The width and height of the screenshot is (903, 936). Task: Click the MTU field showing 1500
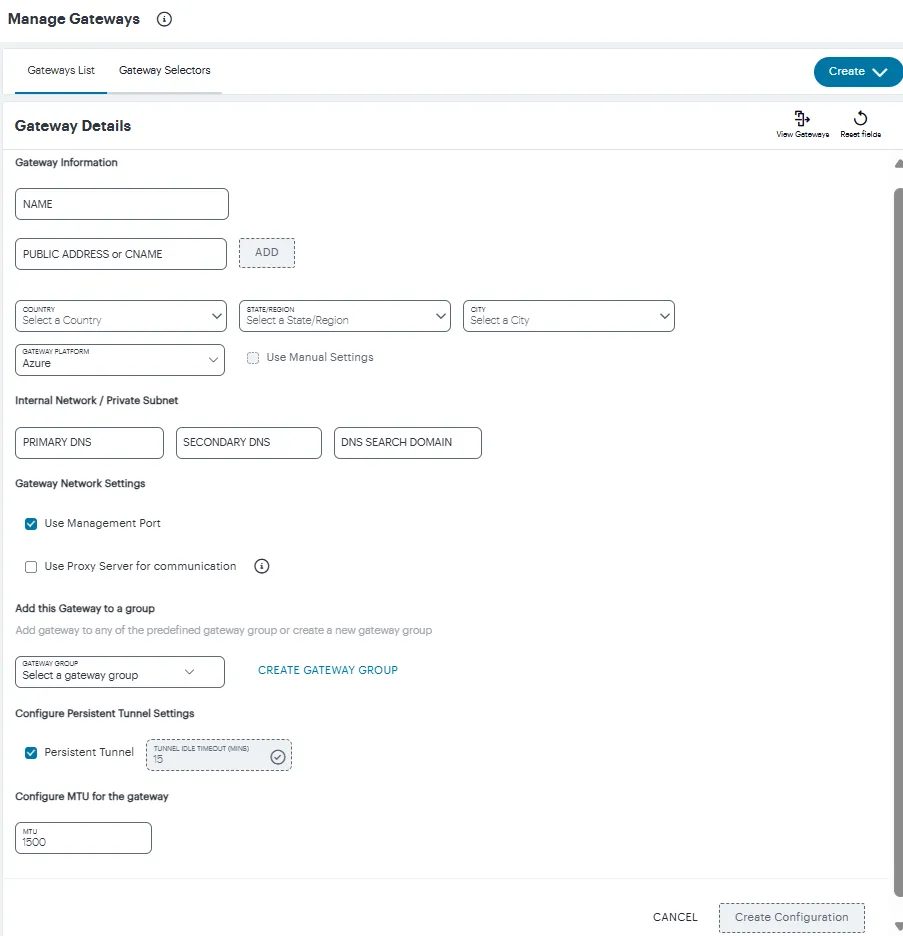pyautogui.click(x=83, y=838)
